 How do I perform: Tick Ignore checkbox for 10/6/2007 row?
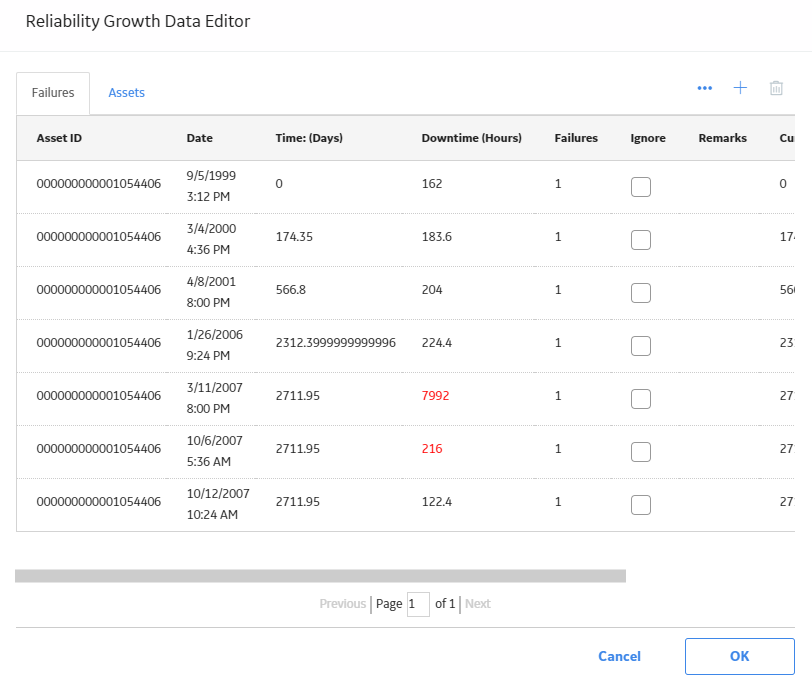641,452
